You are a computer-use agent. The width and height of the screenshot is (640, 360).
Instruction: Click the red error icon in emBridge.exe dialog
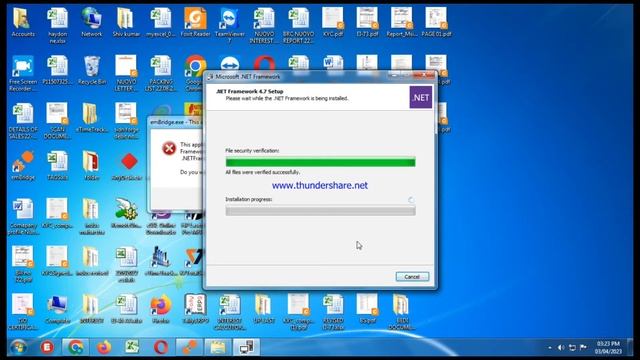click(169, 148)
